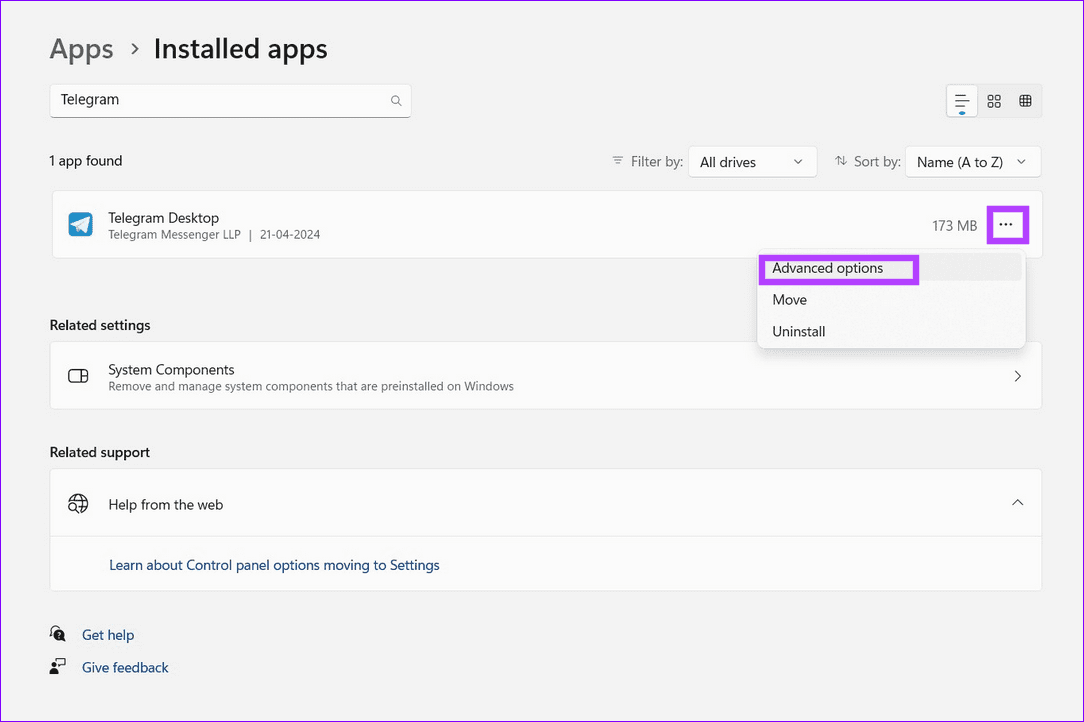Switch to grid view layout

(x=1024, y=100)
